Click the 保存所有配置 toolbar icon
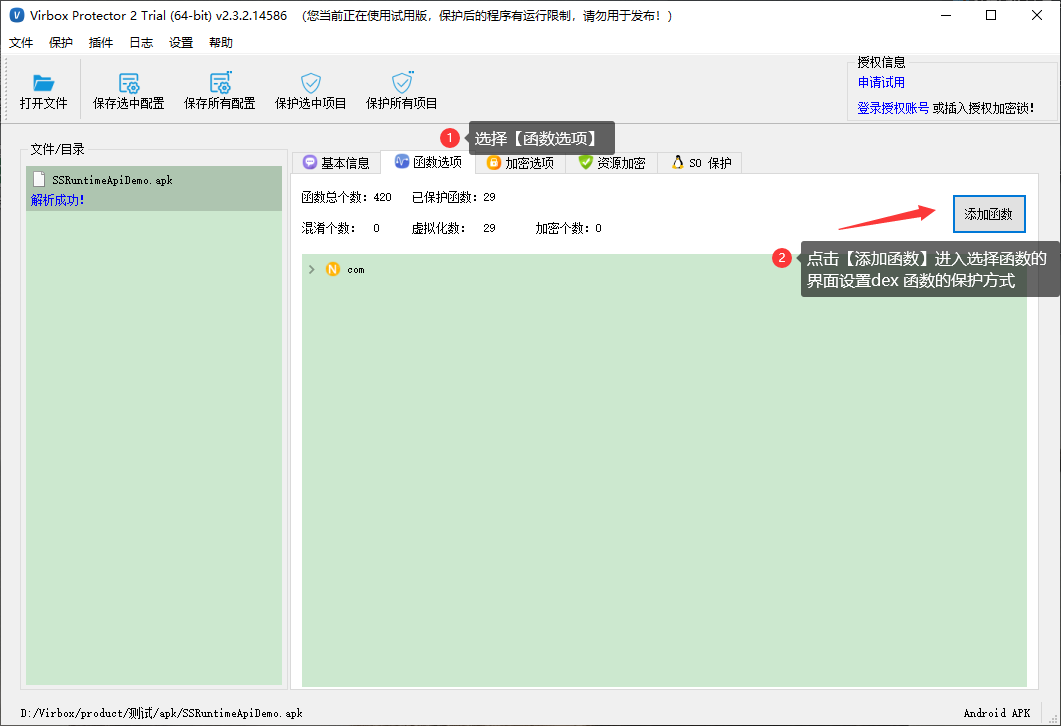 click(x=220, y=83)
